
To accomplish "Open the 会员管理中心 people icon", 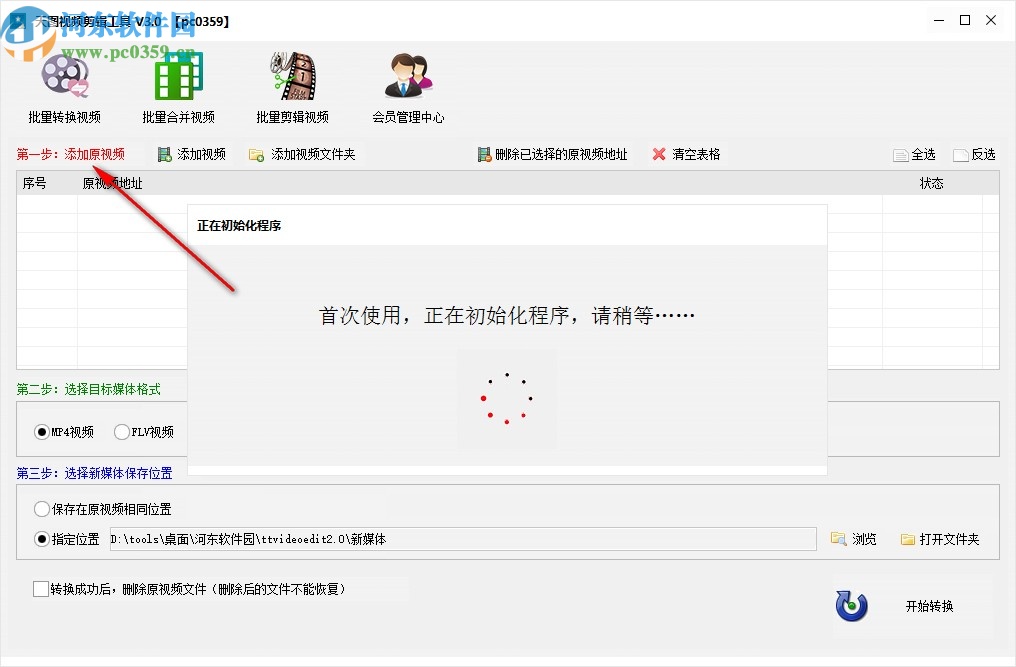I will (408, 76).
